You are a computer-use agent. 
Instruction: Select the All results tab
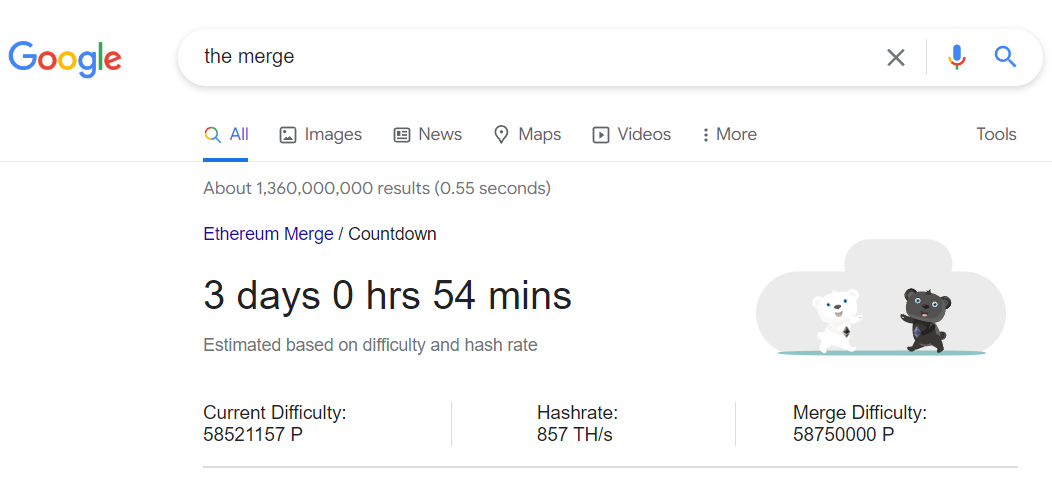click(x=226, y=134)
